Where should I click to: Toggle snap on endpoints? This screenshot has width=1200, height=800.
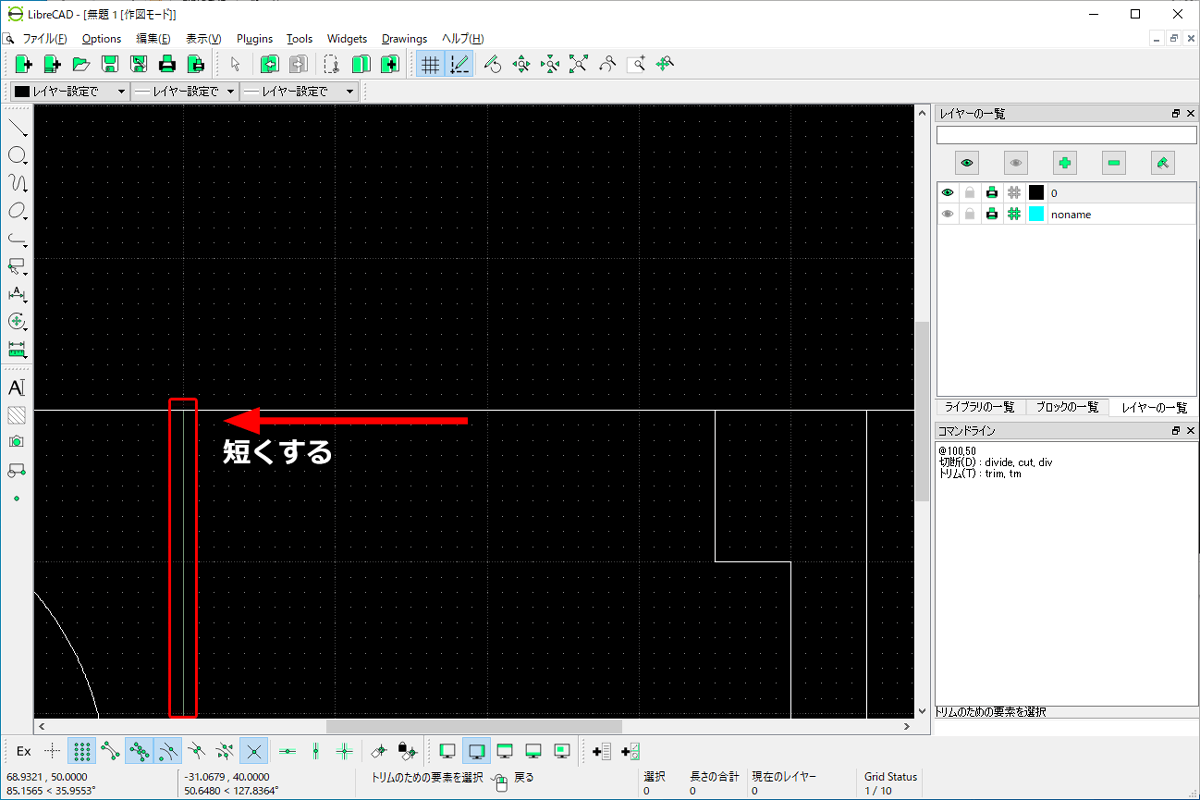[111, 750]
